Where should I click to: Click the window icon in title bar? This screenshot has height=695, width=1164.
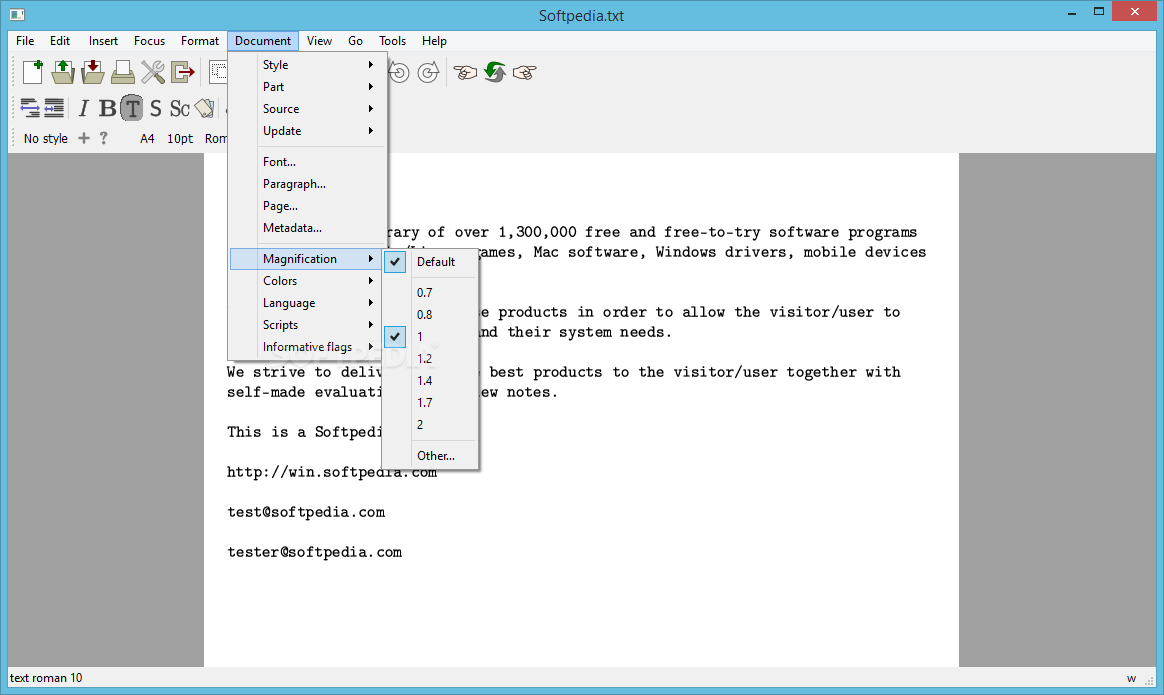coord(17,14)
